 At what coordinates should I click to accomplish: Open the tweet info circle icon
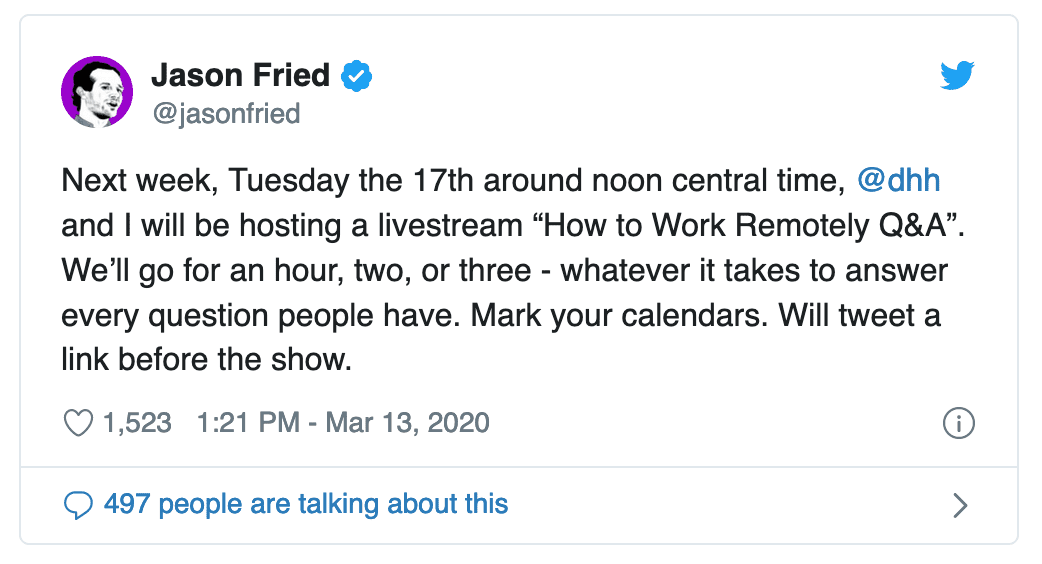[x=958, y=423]
